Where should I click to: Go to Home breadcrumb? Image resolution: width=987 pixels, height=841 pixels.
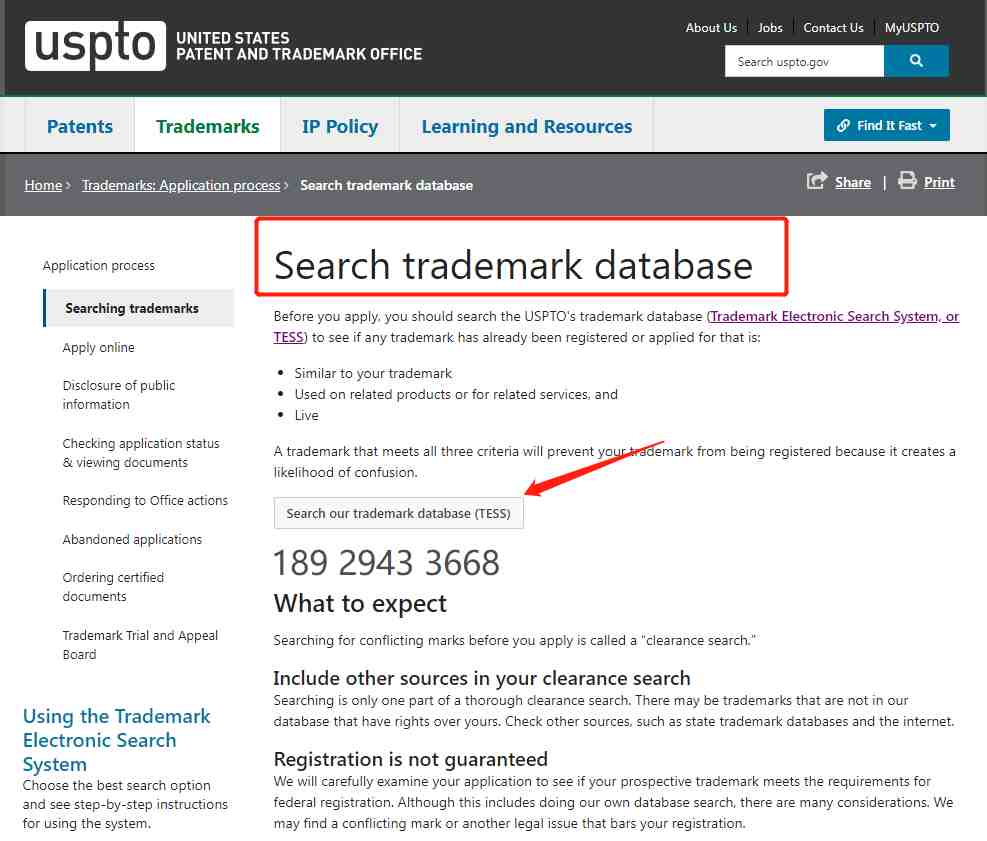[43, 185]
